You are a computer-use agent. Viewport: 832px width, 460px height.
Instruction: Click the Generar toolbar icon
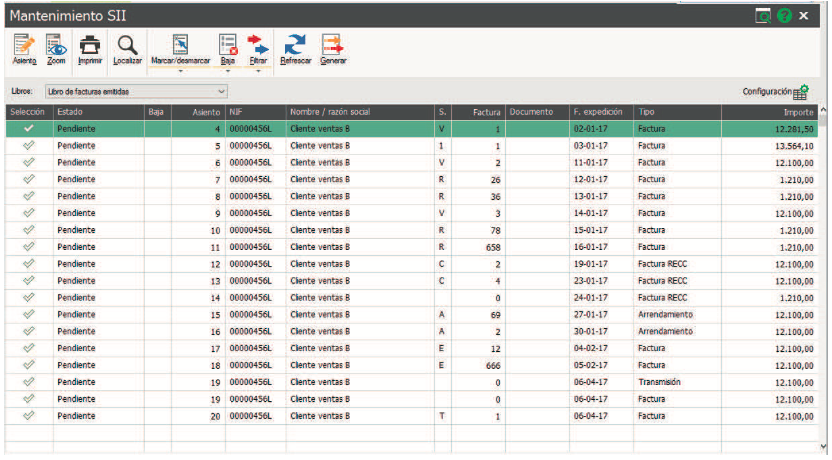(333, 50)
